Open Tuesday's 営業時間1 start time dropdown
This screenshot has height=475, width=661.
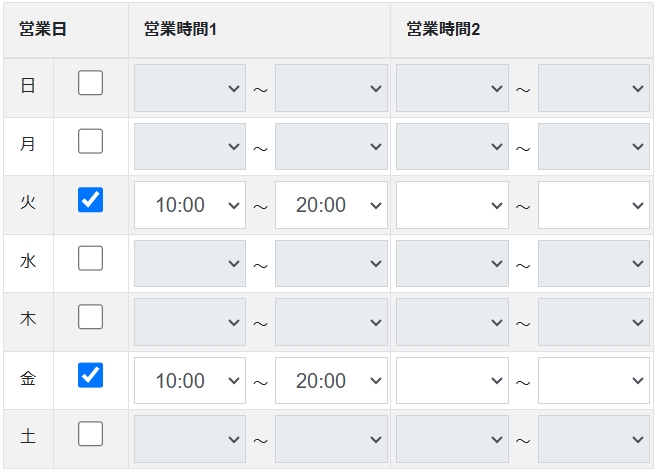(190, 205)
